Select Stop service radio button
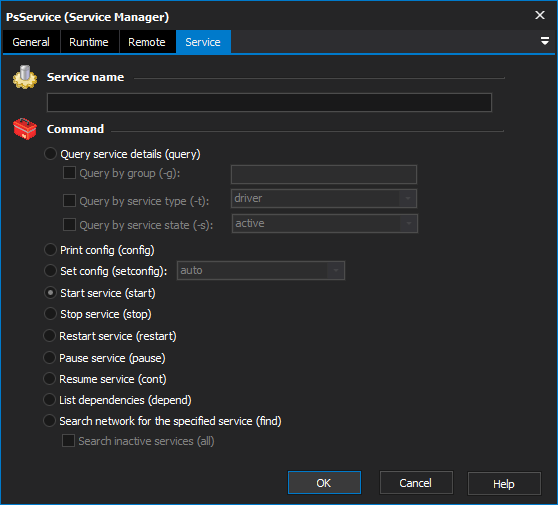The width and height of the screenshot is (558, 505). pyautogui.click(x=50, y=314)
